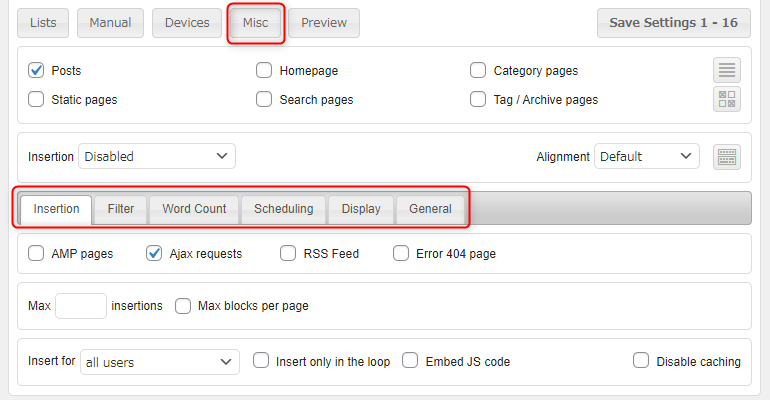
Task: Go to the General tab
Action: [x=430, y=209]
